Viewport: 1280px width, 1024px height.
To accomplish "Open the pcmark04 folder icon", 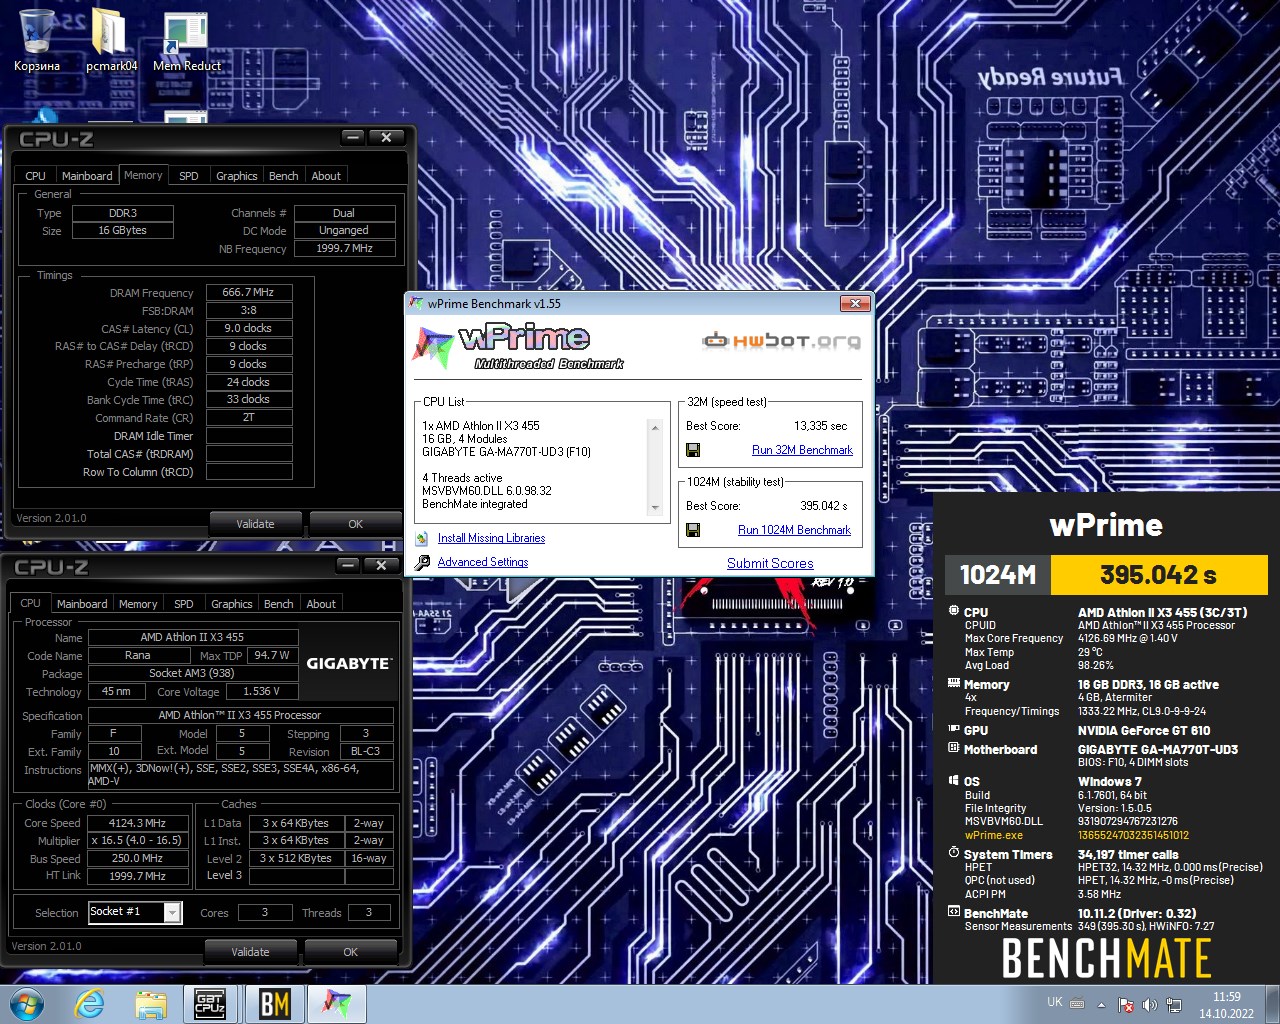I will pyautogui.click(x=111, y=40).
